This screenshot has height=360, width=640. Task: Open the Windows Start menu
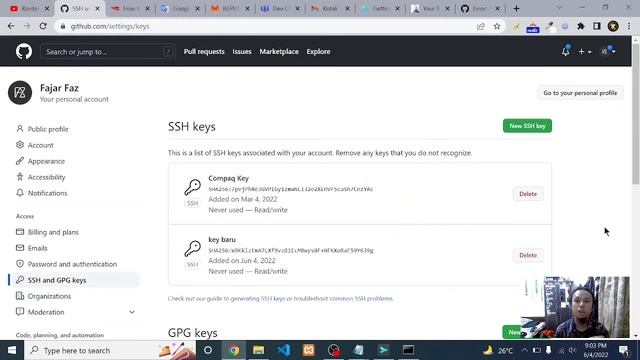click(12, 350)
